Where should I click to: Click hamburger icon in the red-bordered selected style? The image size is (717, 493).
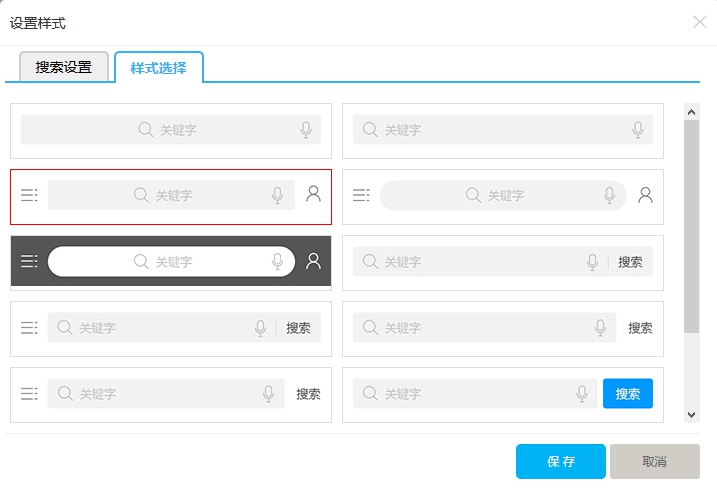(29, 195)
